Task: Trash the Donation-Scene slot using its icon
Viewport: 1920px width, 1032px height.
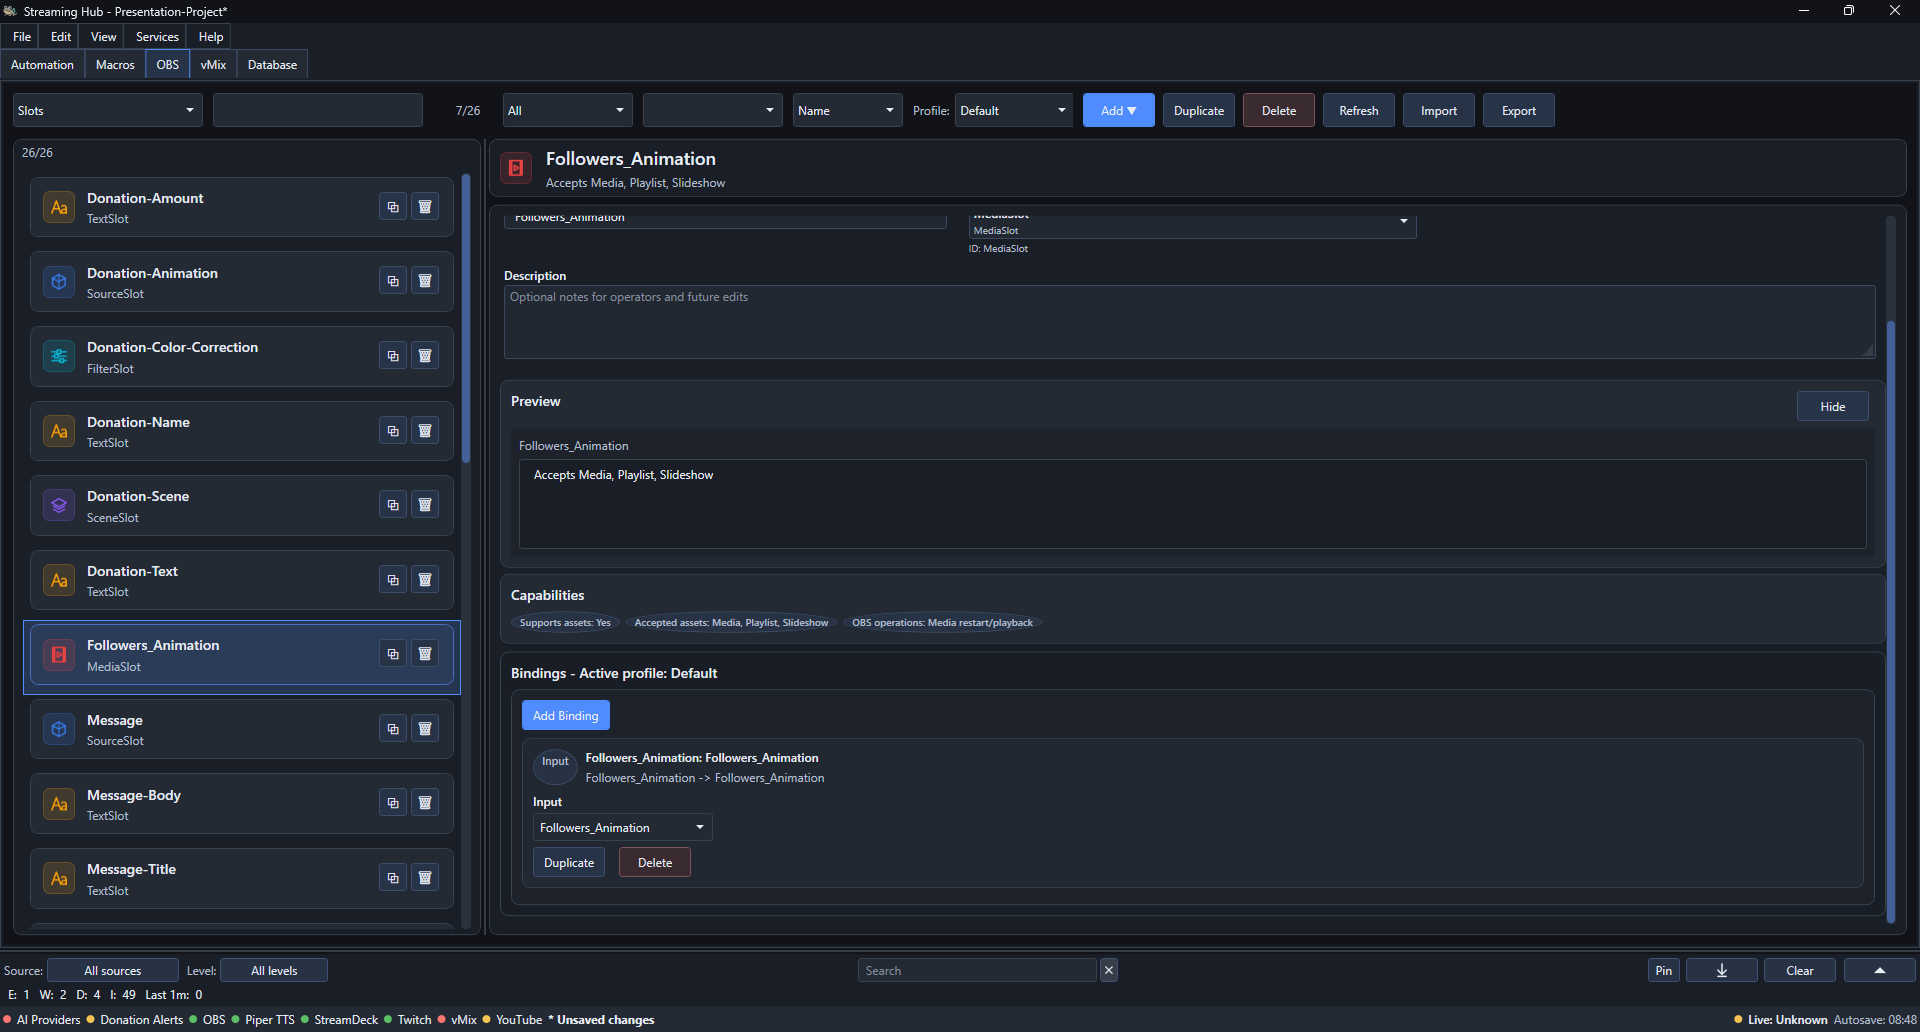Action: [x=425, y=505]
